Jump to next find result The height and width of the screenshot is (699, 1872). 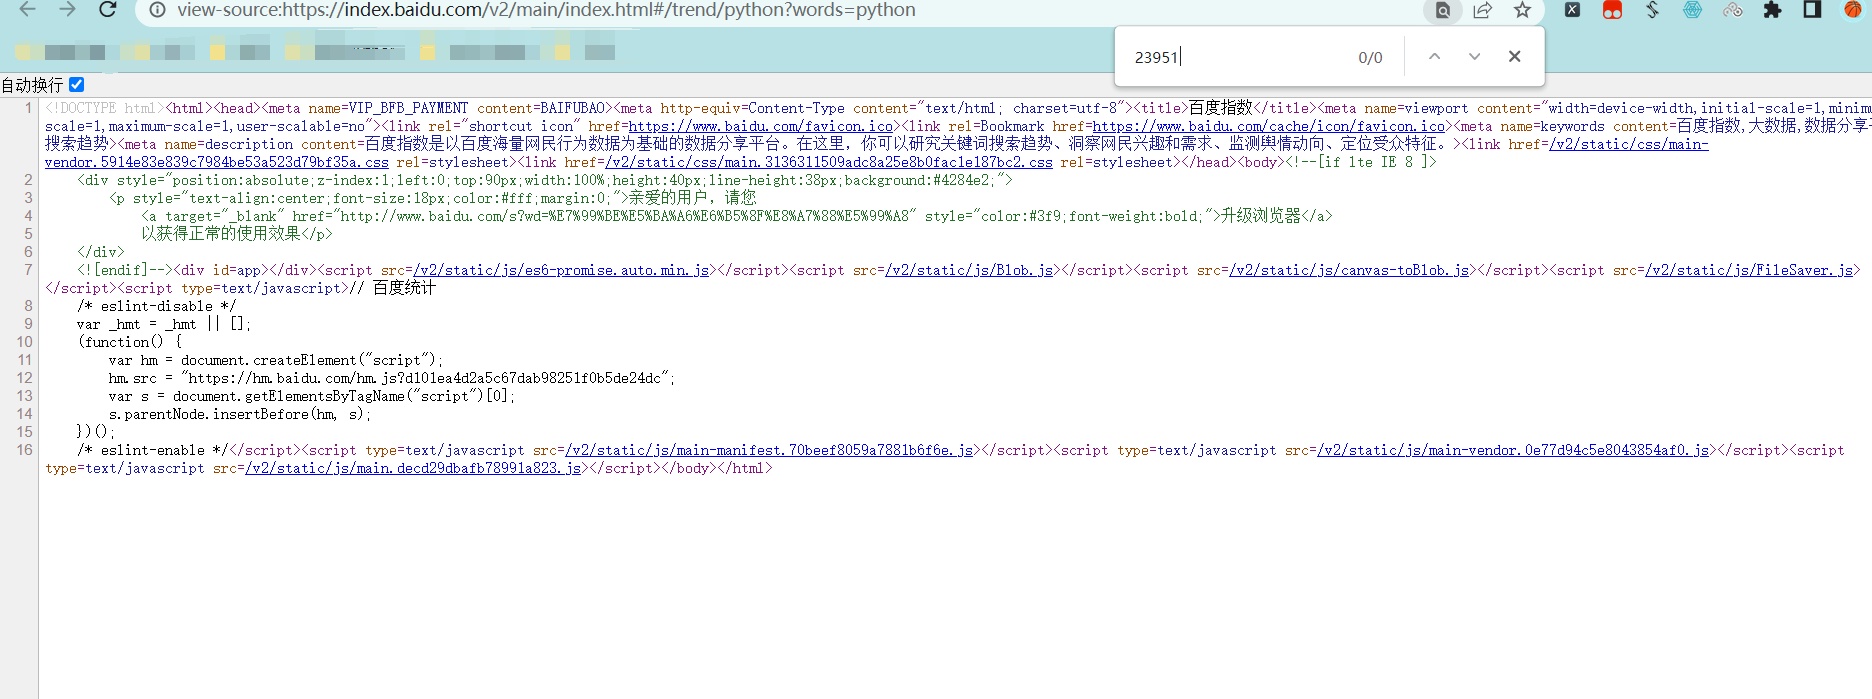tap(1474, 57)
